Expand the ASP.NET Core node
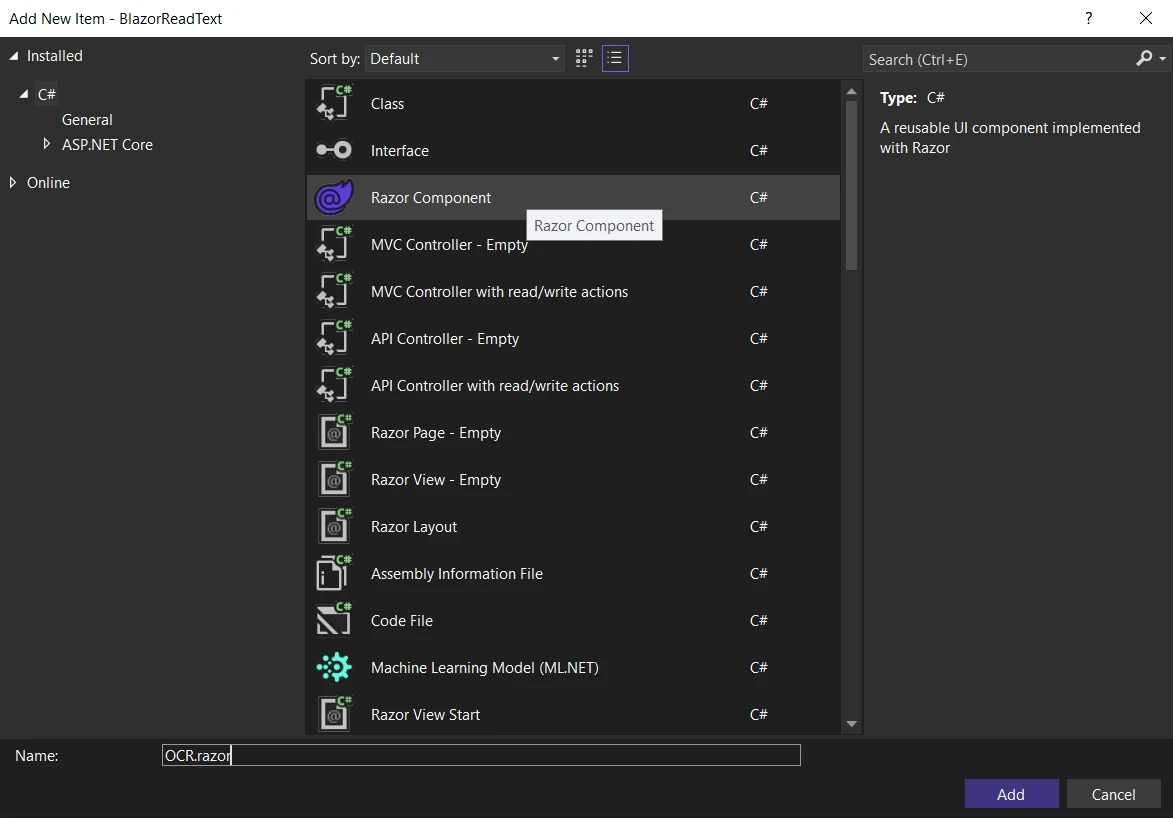This screenshot has height=818, width=1173. [46, 144]
